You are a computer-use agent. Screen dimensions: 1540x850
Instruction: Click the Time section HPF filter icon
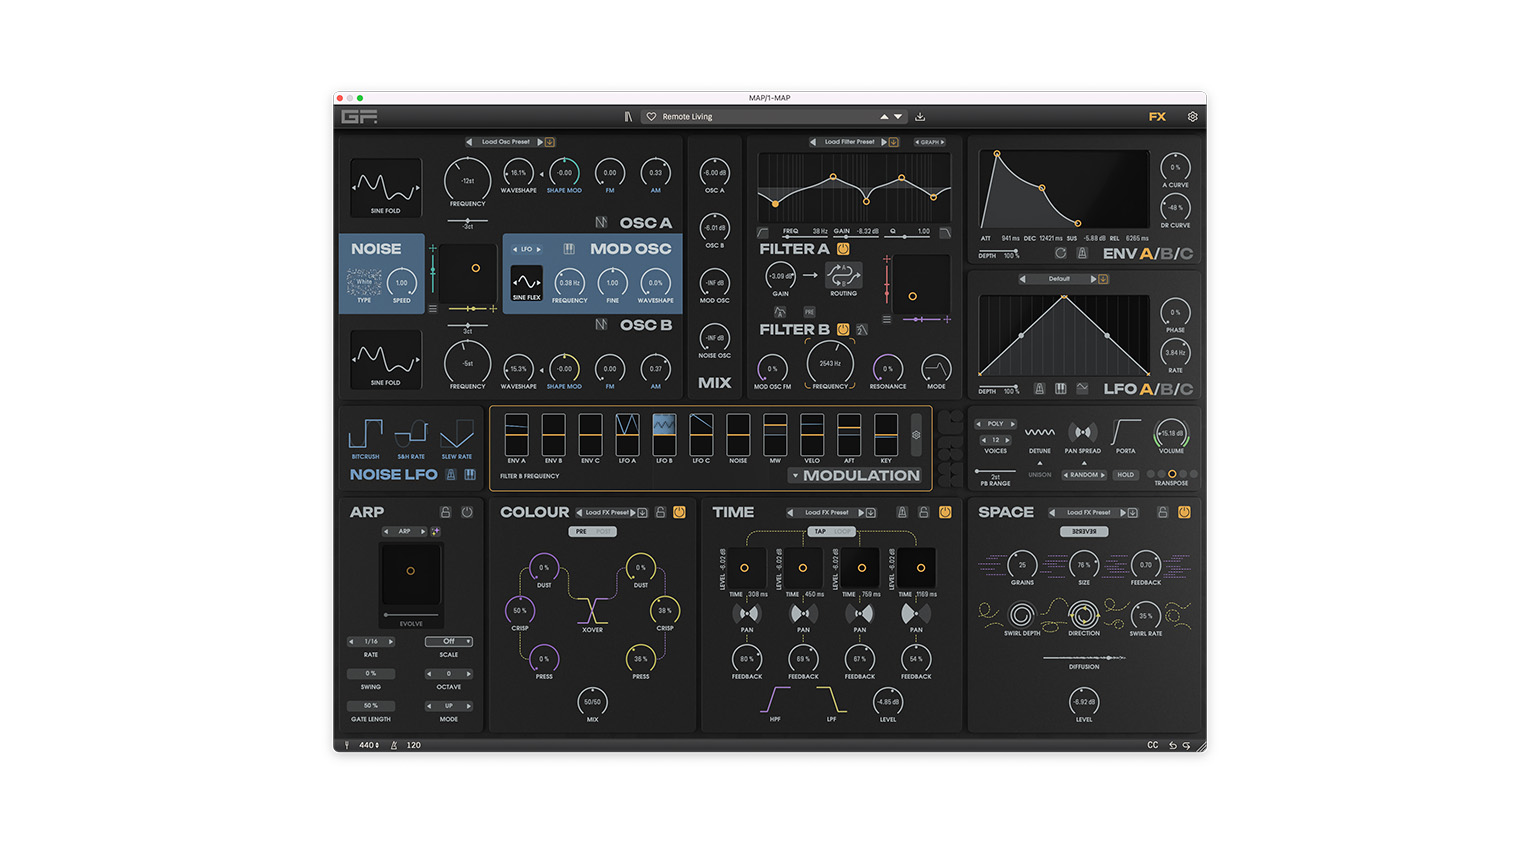775,701
